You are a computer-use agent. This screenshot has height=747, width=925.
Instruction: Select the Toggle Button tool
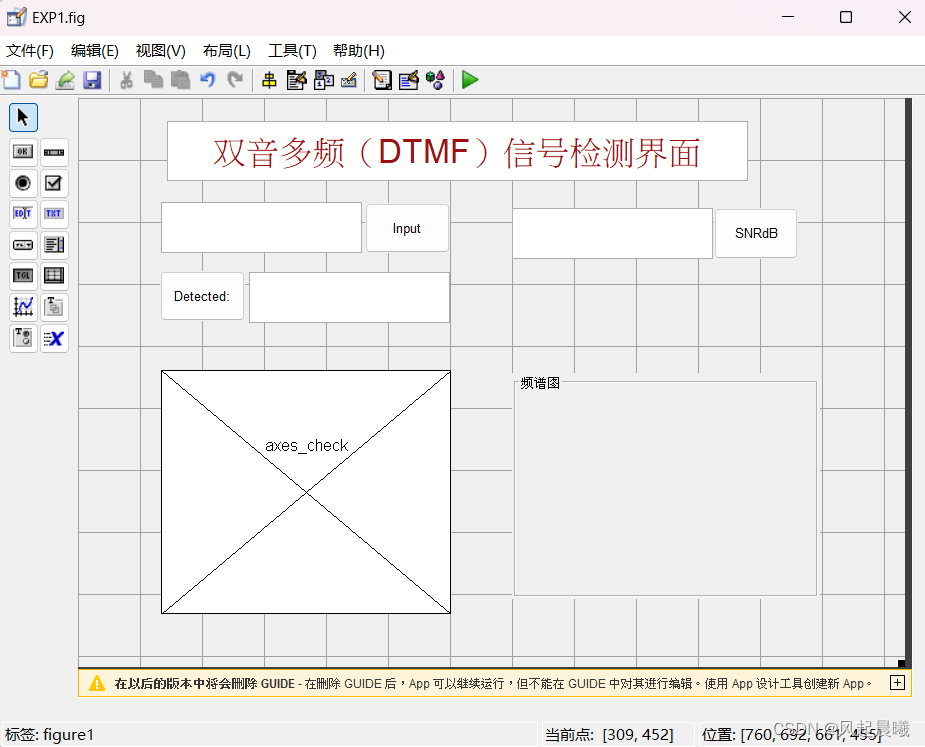tap(22, 275)
